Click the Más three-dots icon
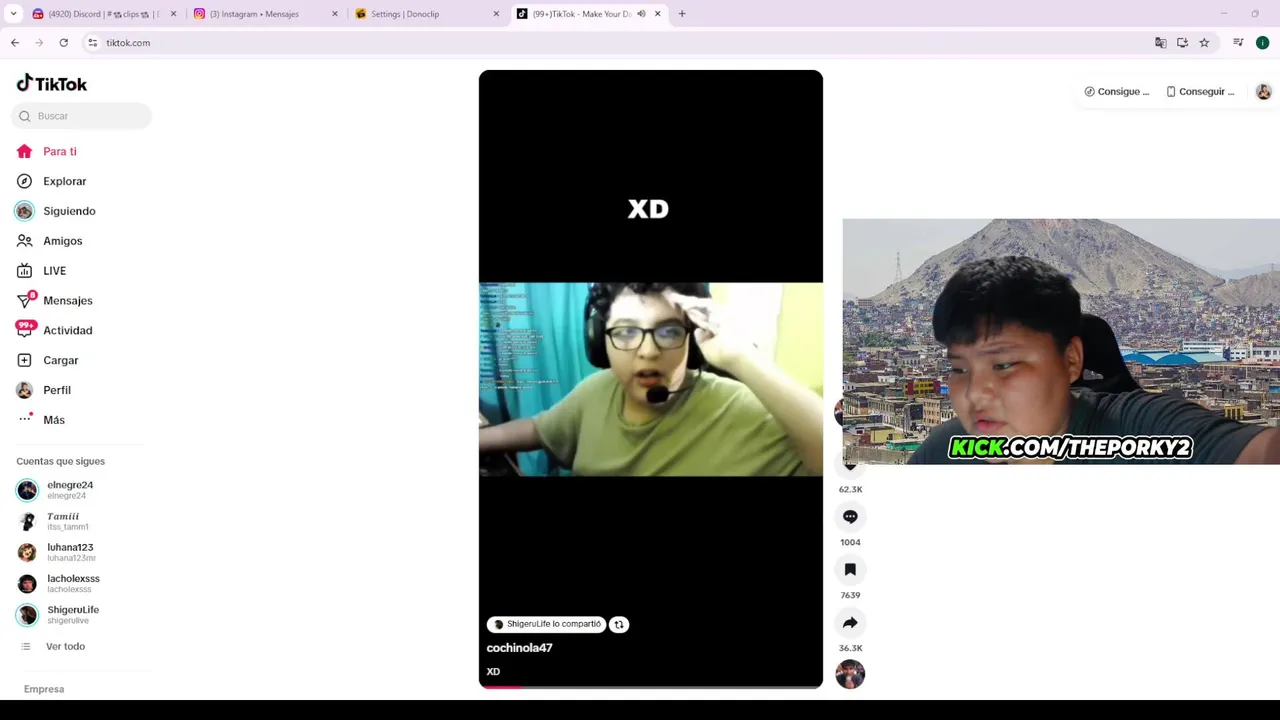Image resolution: width=1280 pixels, height=720 pixels. coord(25,419)
